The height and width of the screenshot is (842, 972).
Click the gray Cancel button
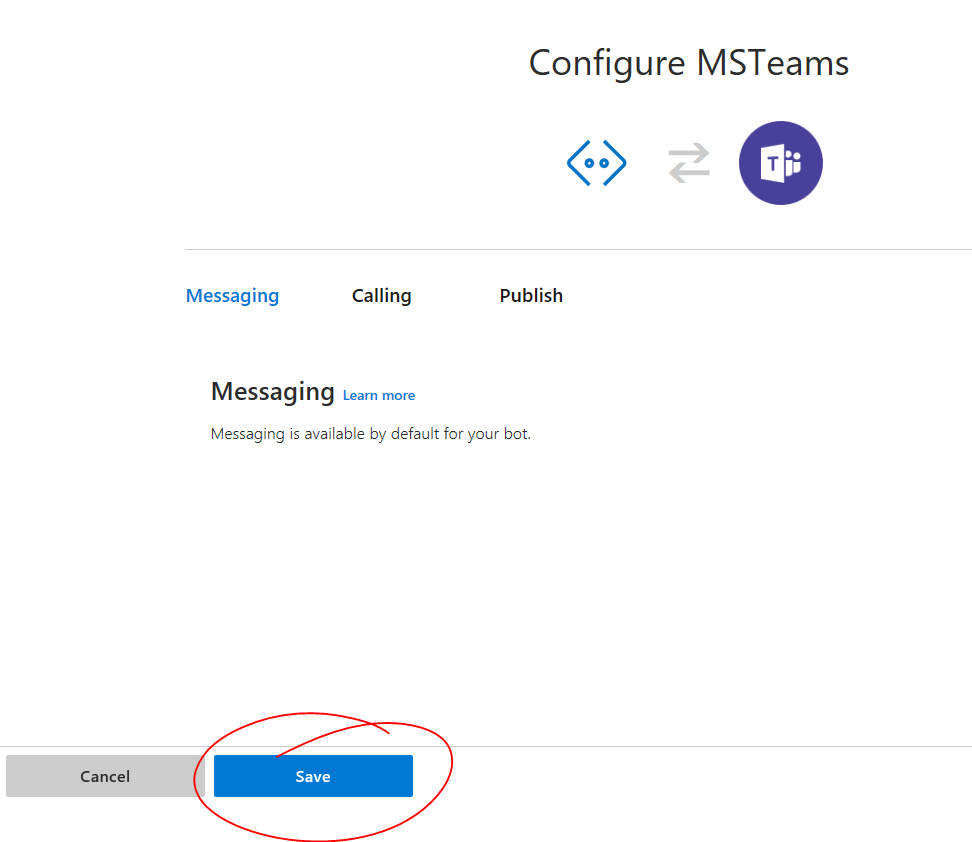coord(105,776)
